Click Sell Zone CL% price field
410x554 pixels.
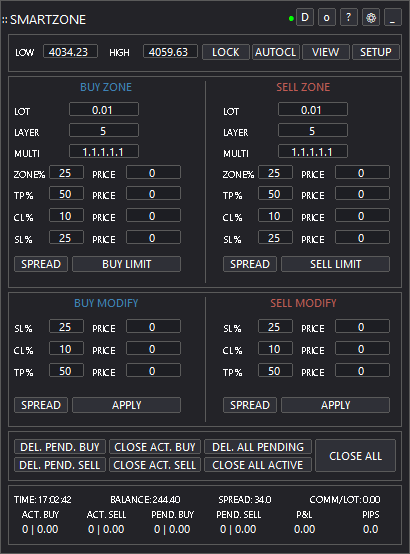362,216
